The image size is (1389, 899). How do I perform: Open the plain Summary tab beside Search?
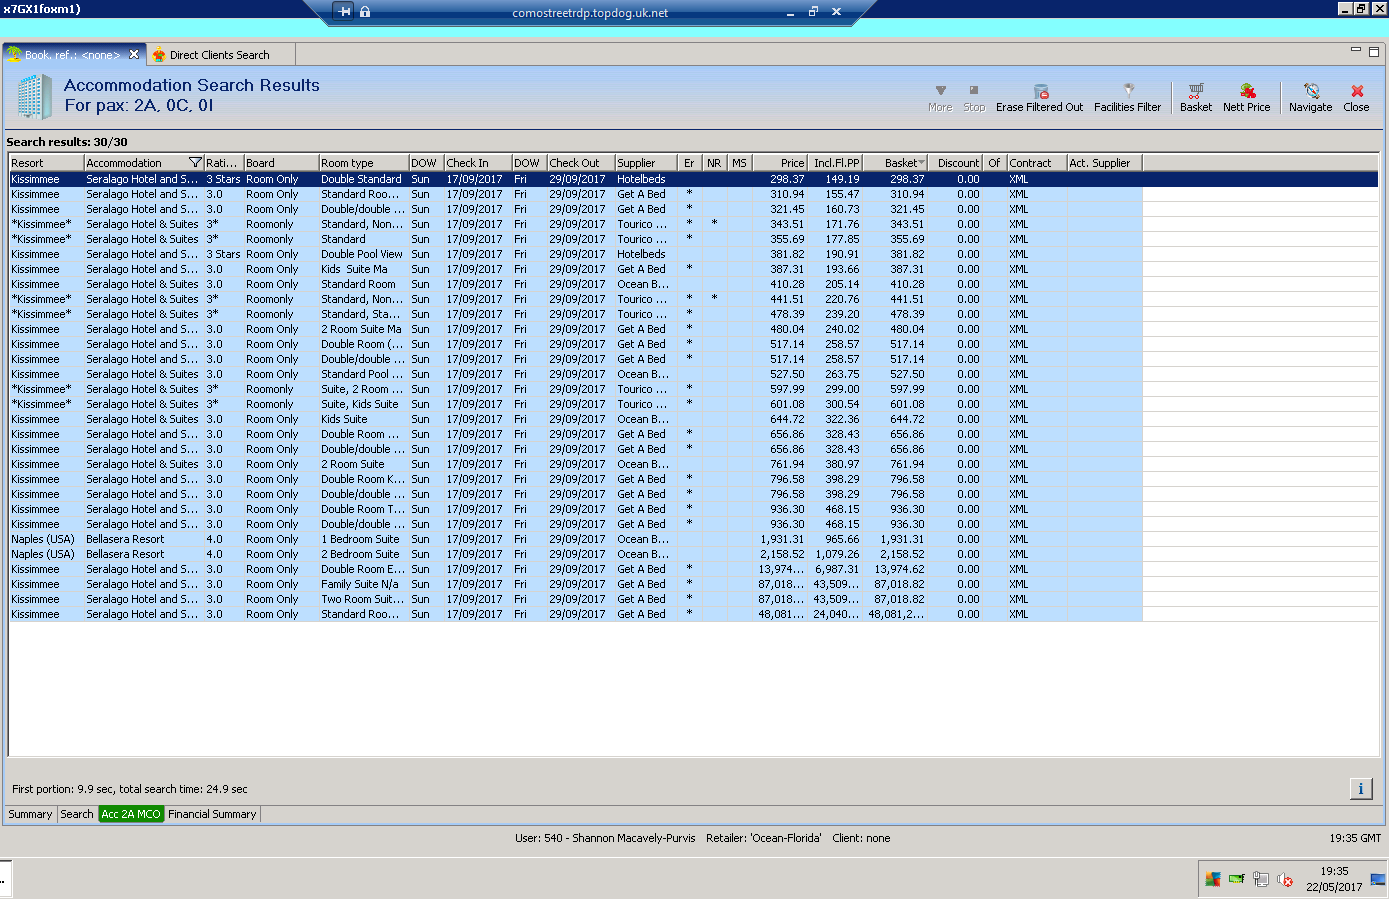(30, 814)
